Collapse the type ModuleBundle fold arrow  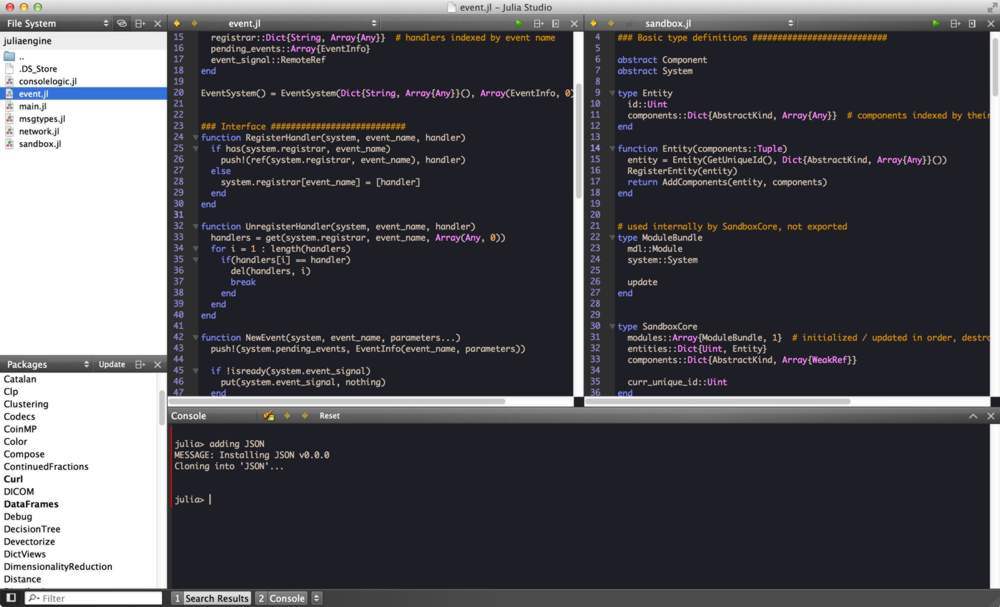coord(612,238)
